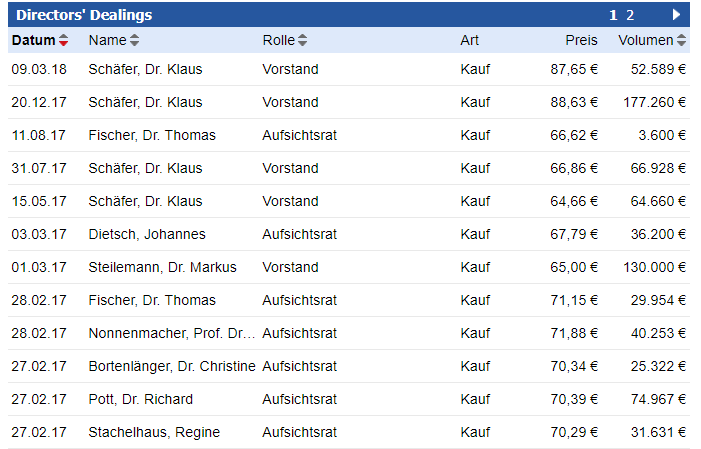Choose the Pott, Dr. Richard row
The height and width of the screenshot is (449, 701).
[141, 399]
